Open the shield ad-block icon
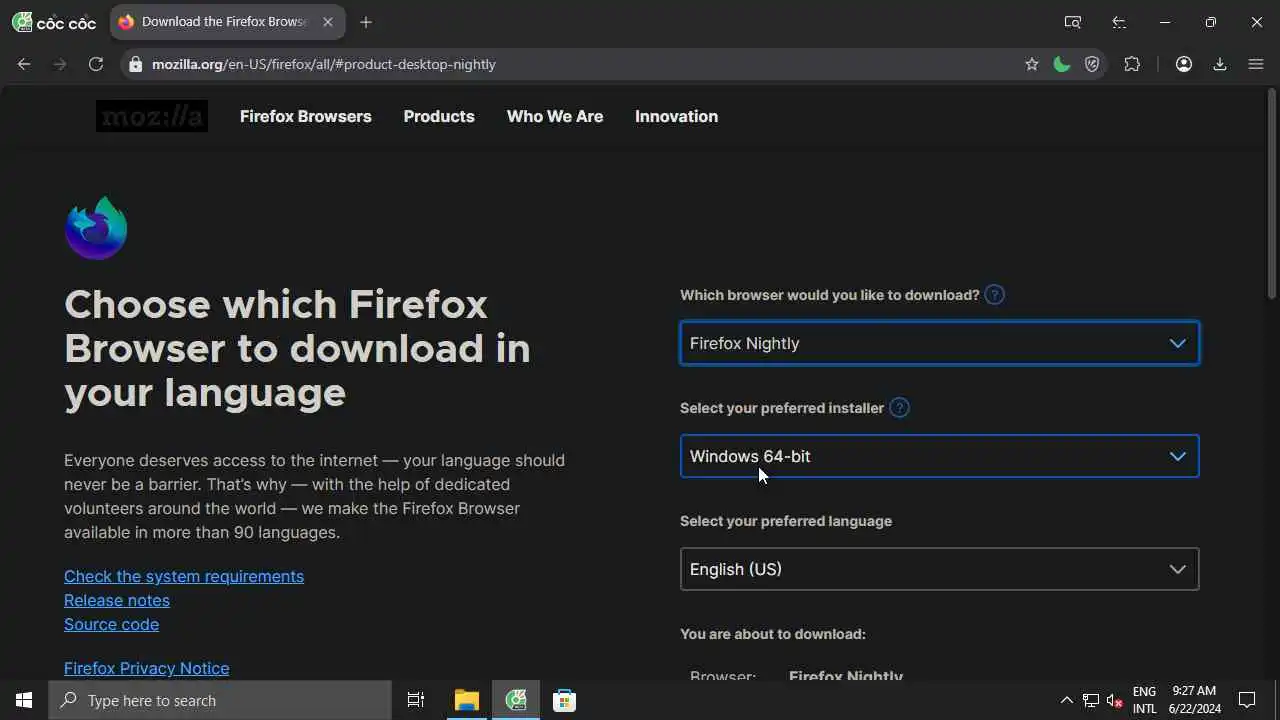Screen dimensions: 1280x720 click(1092, 64)
